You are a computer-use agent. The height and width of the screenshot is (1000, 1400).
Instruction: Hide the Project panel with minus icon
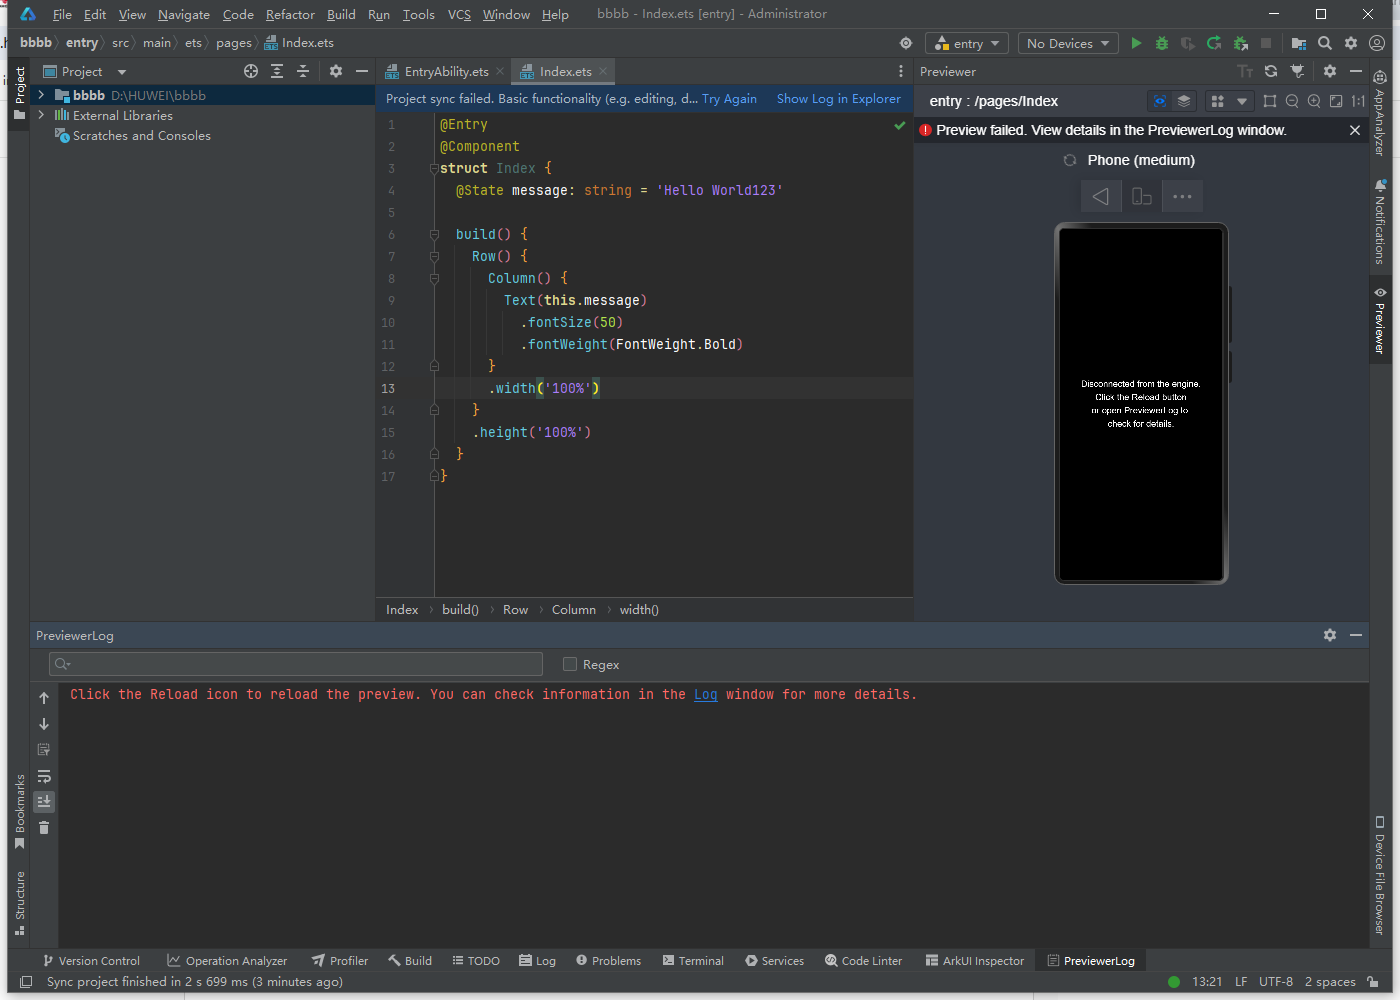tap(362, 71)
